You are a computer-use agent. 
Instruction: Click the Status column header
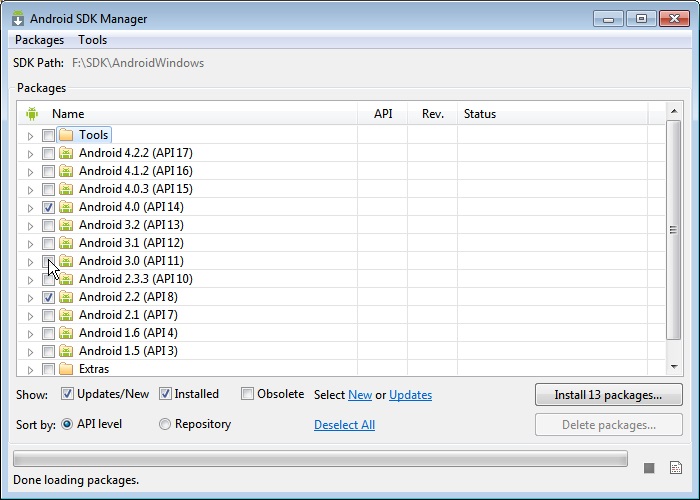(x=552, y=114)
